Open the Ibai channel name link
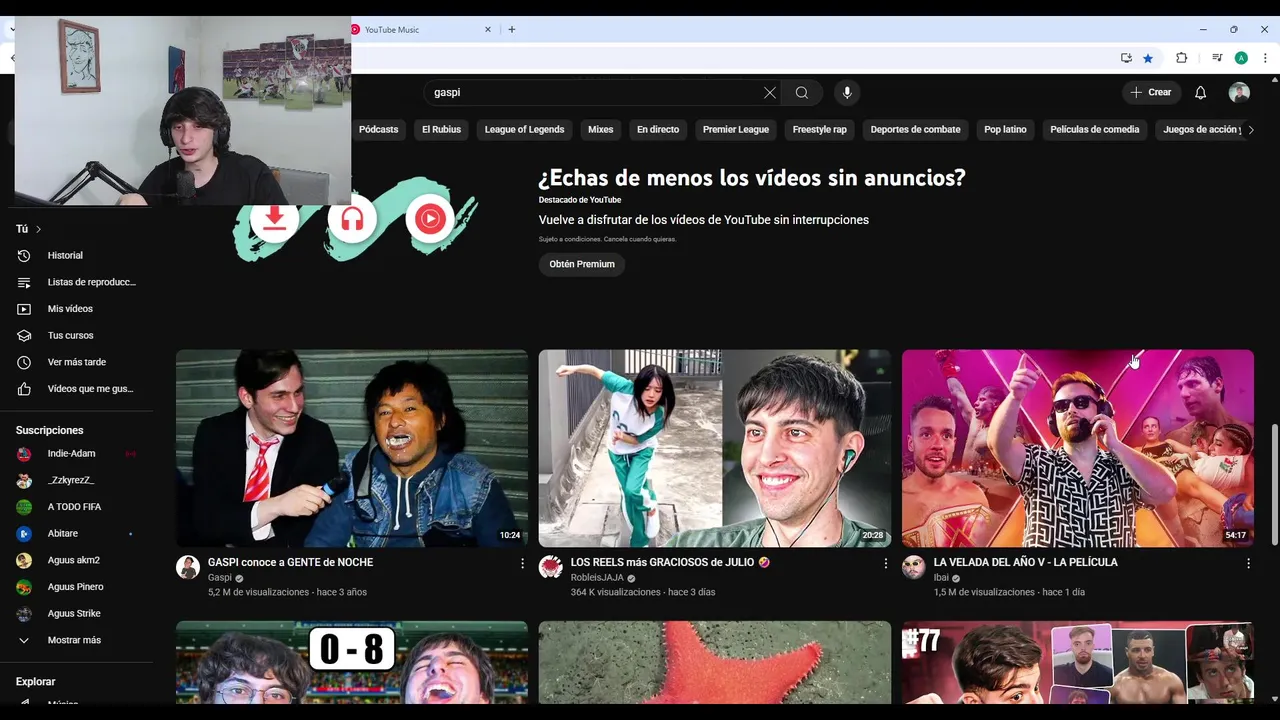Viewport: 1280px width, 720px height. coord(941,578)
